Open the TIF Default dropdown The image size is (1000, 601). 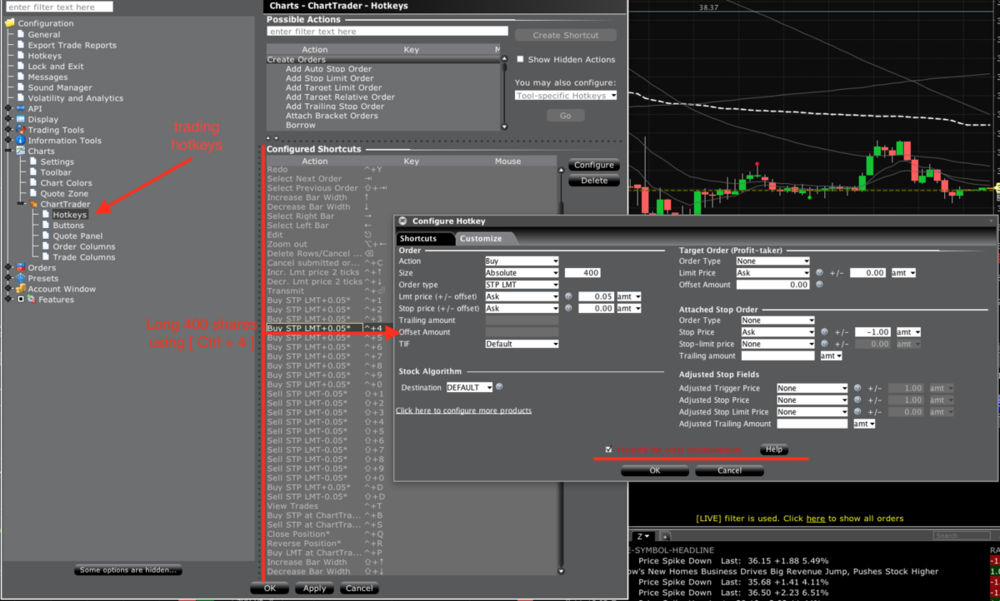(x=521, y=344)
